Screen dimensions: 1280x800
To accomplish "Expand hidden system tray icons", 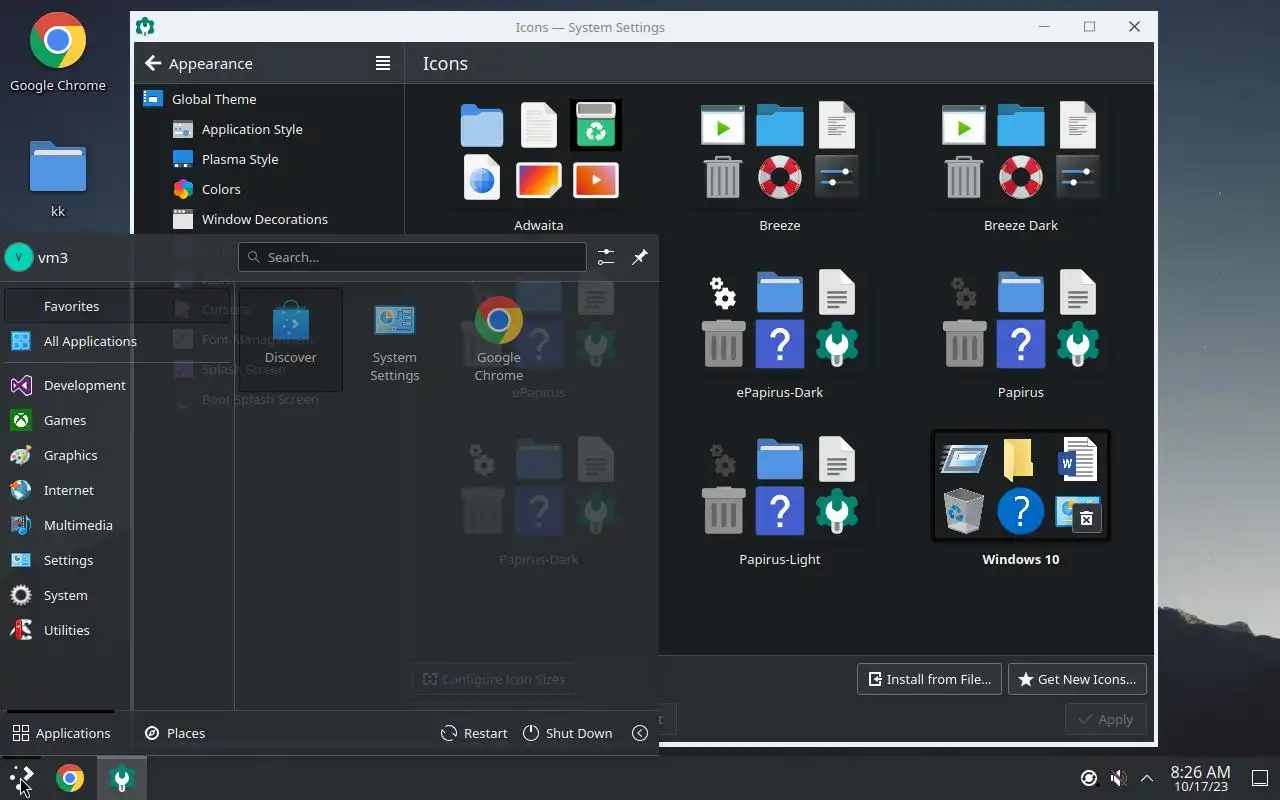I will tap(1147, 778).
